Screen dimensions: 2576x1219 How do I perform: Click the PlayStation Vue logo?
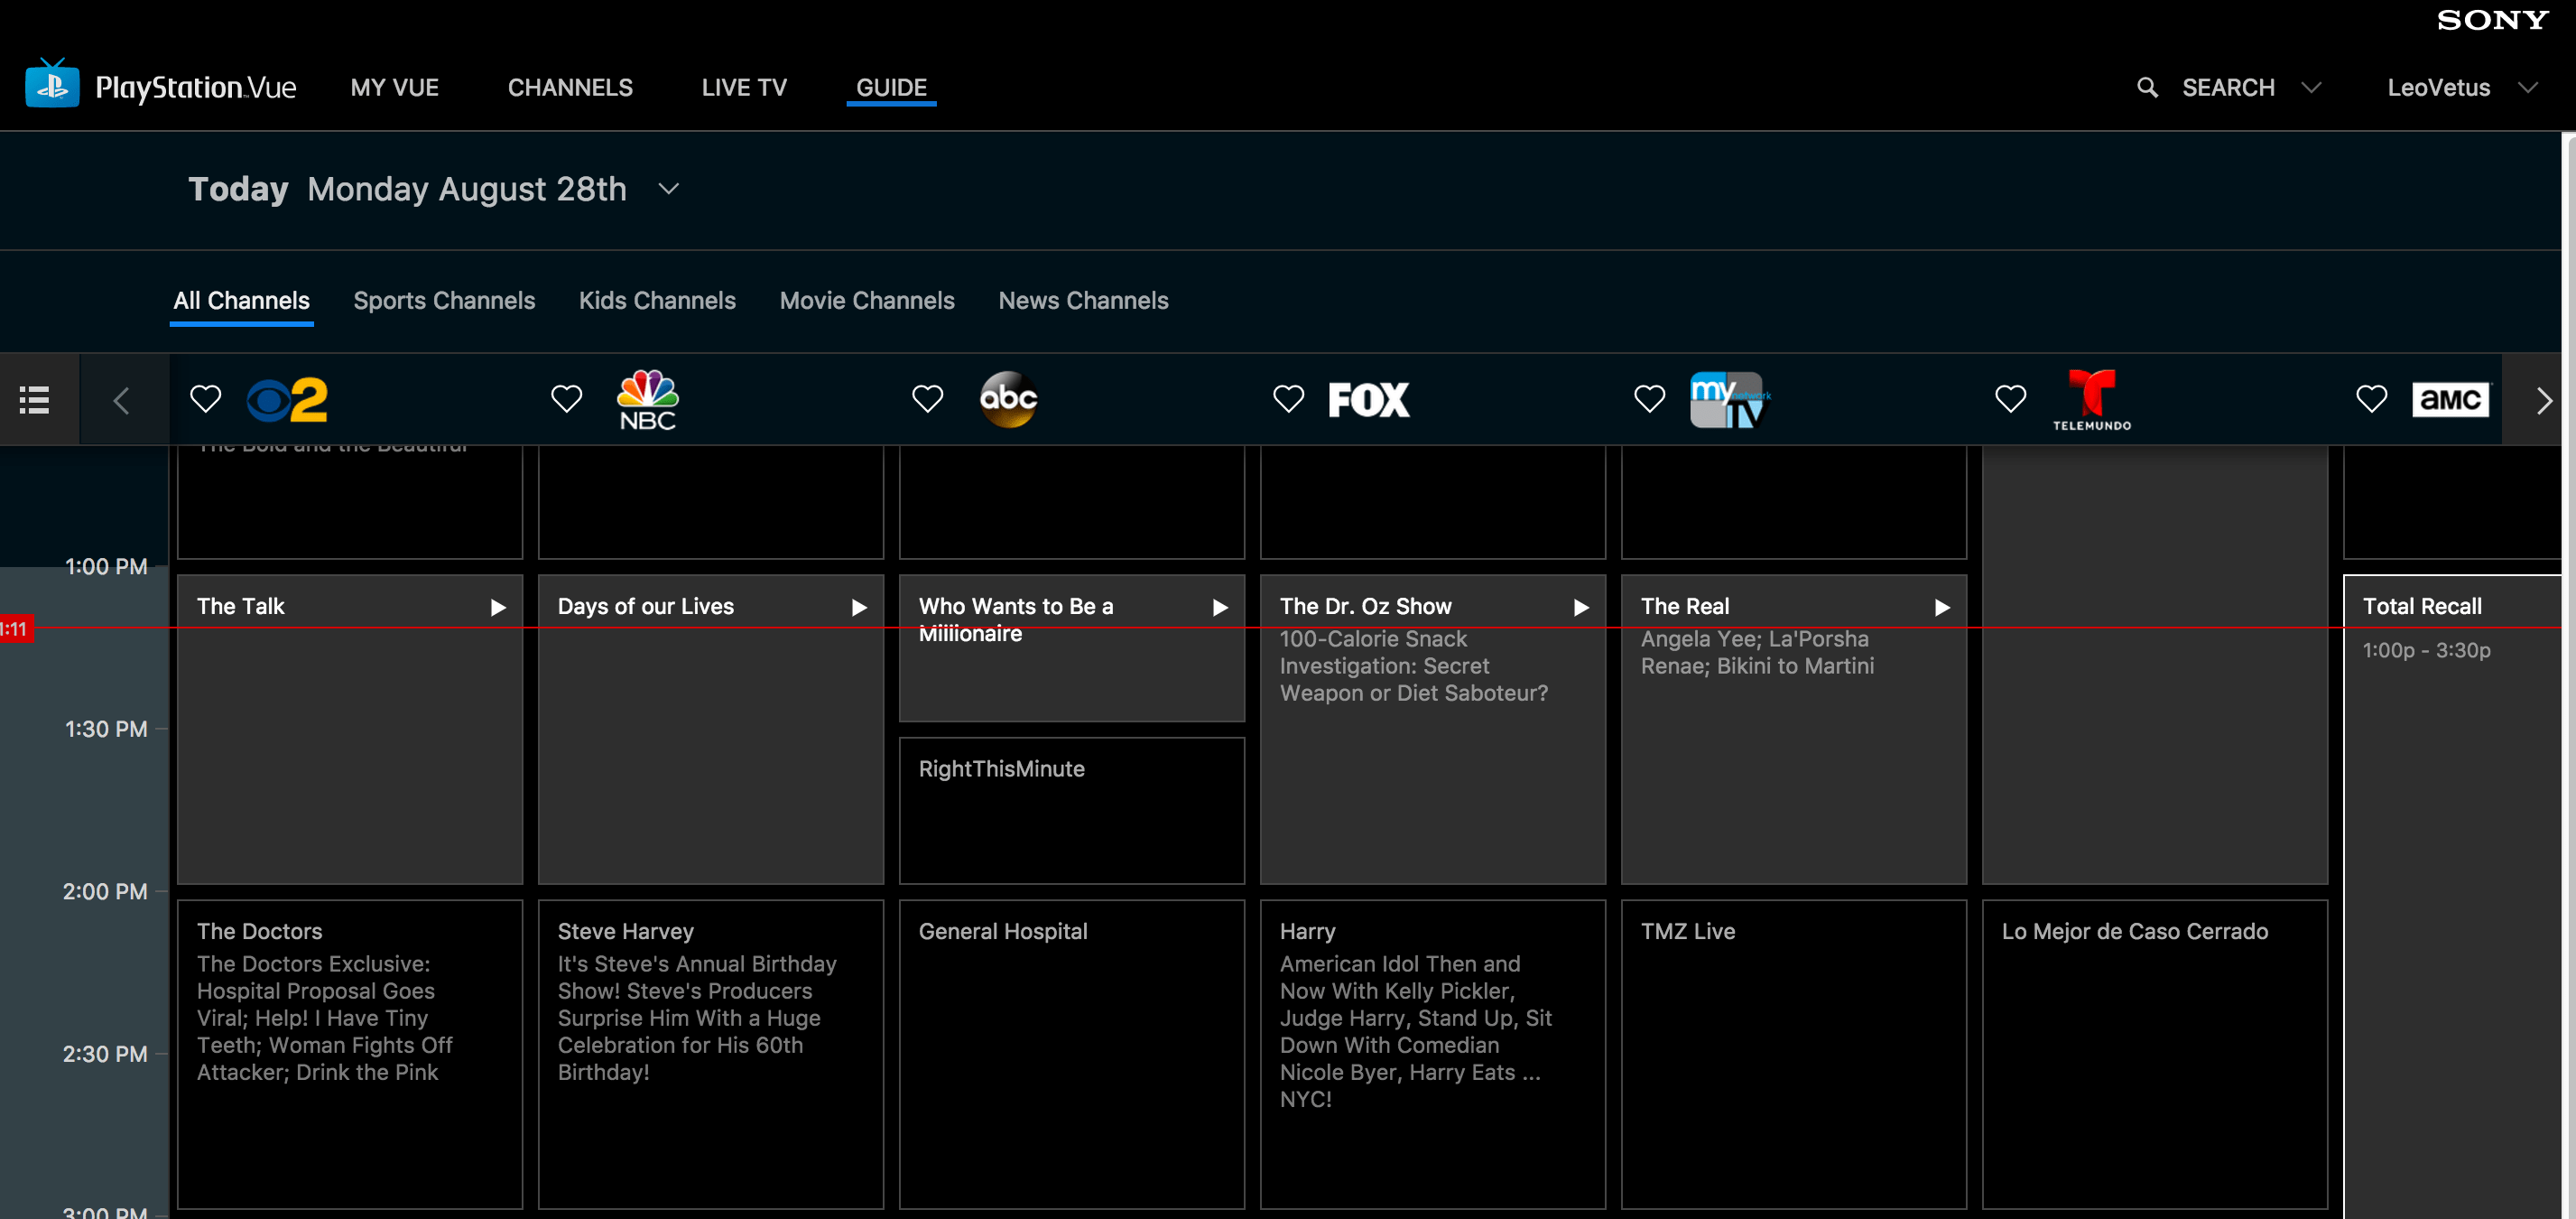click(x=160, y=86)
